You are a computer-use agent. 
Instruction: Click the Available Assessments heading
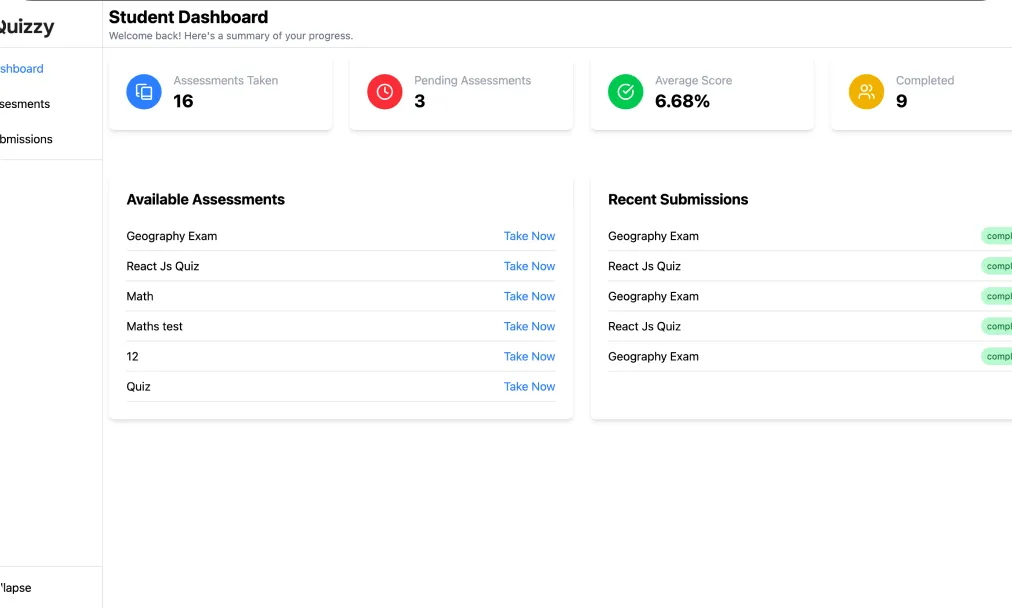pos(205,199)
